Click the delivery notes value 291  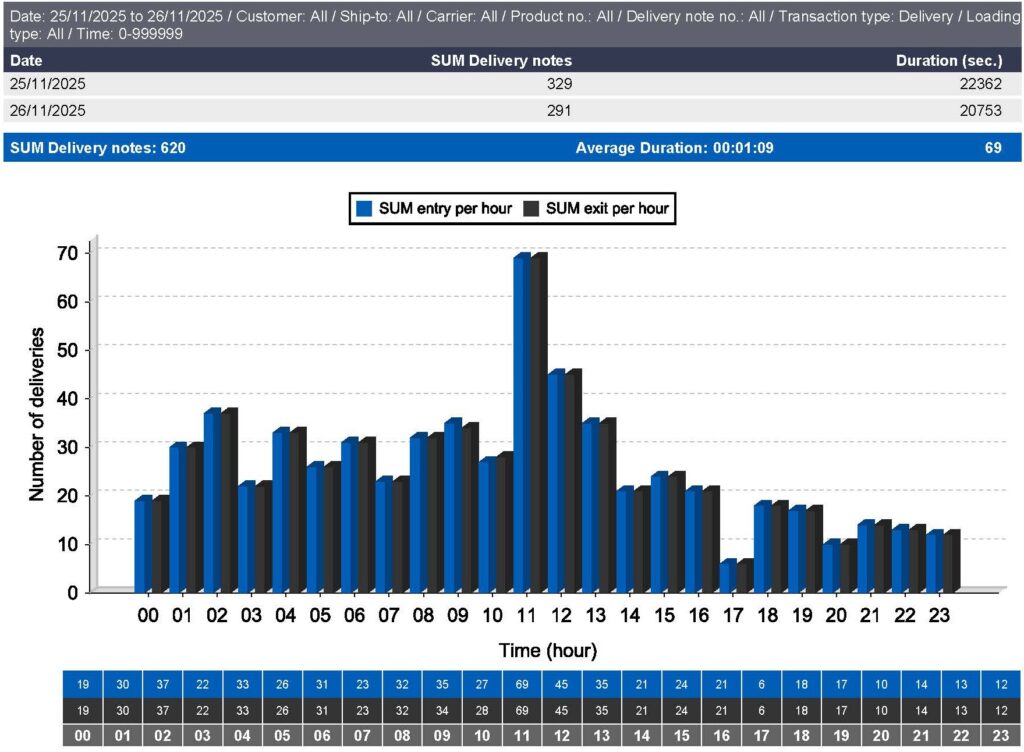tap(559, 110)
